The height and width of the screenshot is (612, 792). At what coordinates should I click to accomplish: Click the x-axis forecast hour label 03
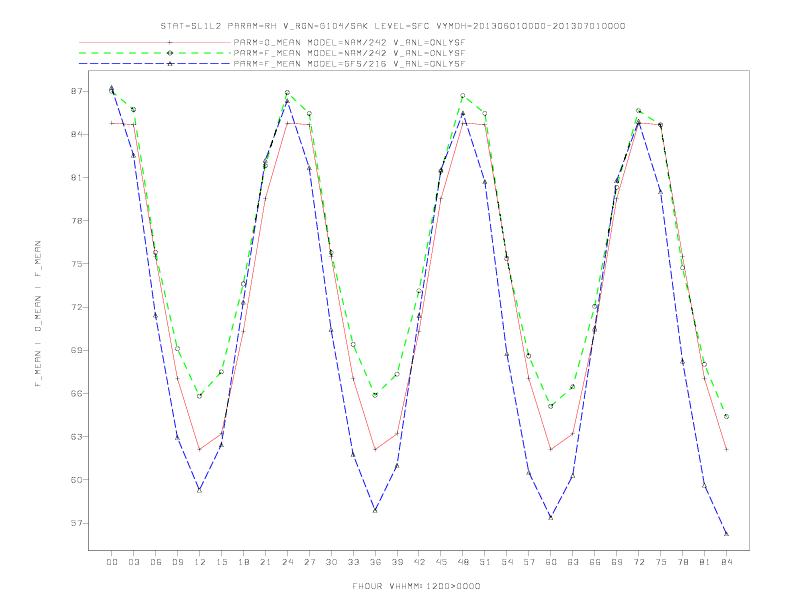click(x=133, y=562)
